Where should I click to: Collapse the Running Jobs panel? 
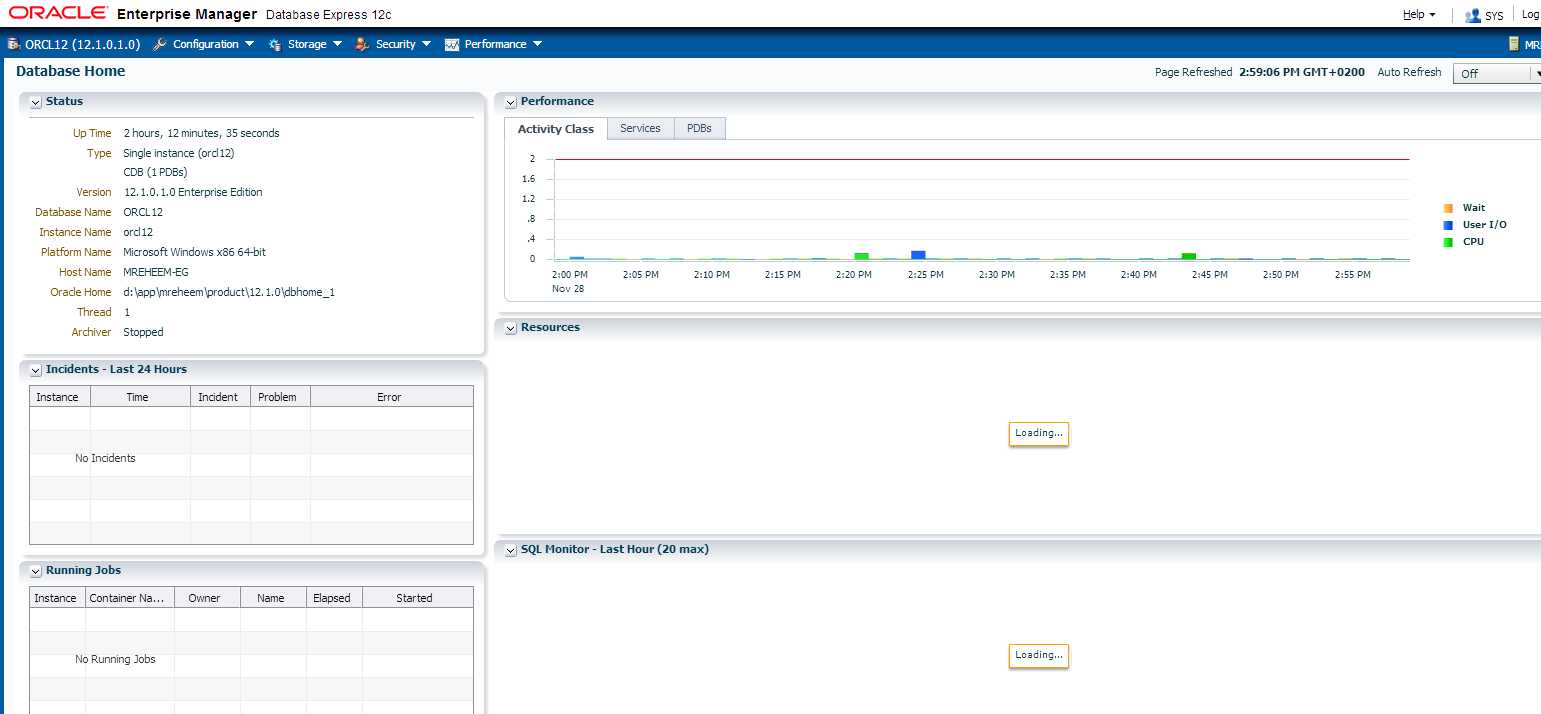tap(35, 571)
